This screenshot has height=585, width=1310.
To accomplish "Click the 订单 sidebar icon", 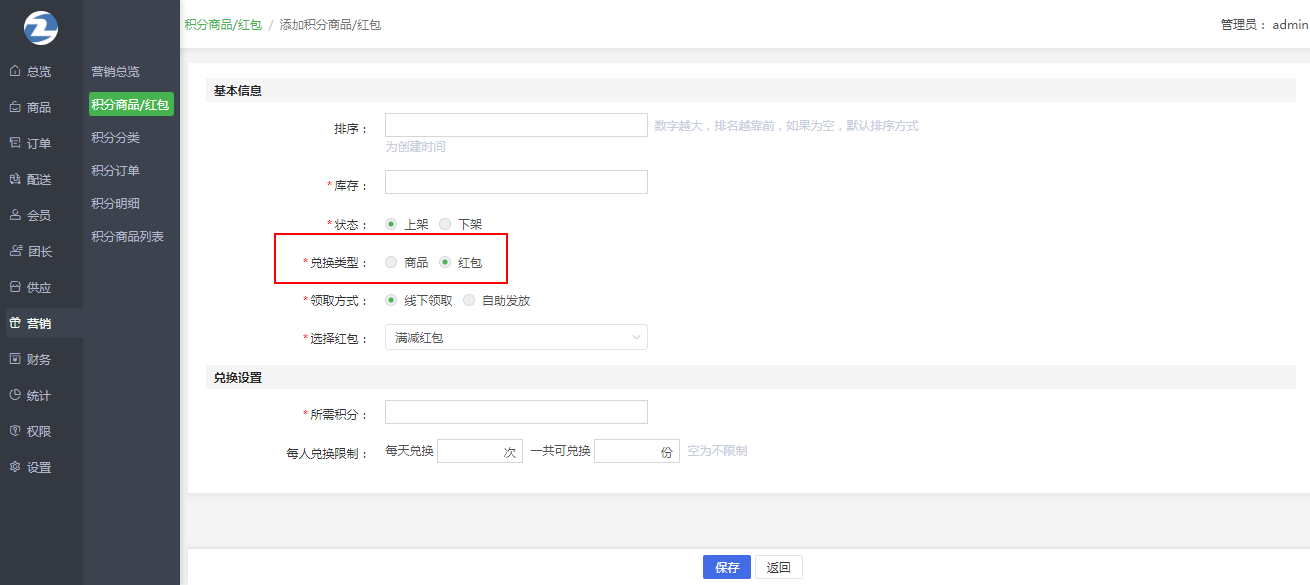I will pyautogui.click(x=14, y=143).
